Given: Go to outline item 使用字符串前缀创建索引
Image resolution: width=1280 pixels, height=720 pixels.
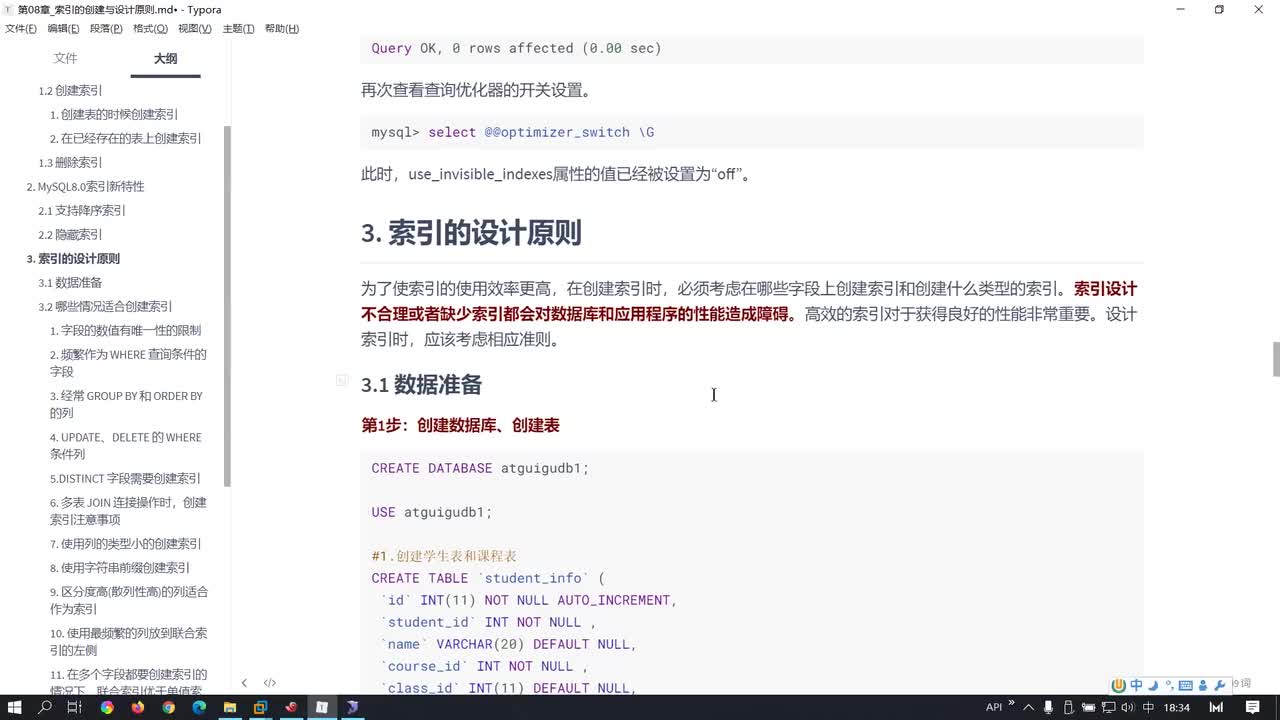Looking at the screenshot, I should click(x=120, y=567).
